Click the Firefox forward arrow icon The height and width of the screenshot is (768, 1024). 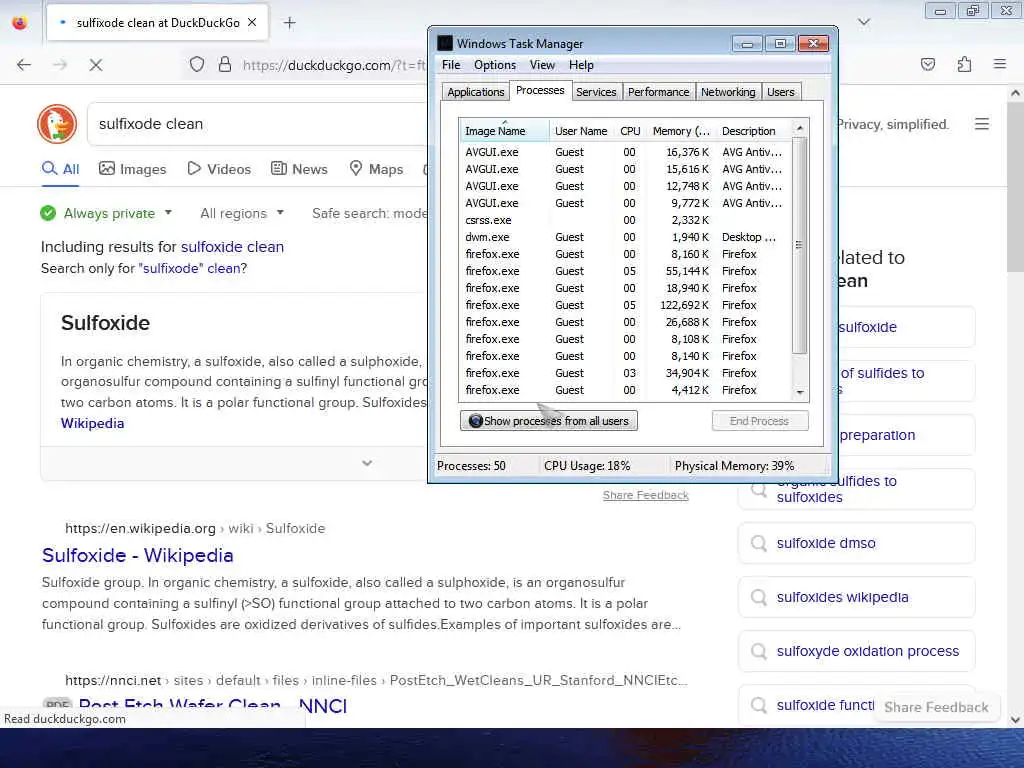tap(60, 65)
